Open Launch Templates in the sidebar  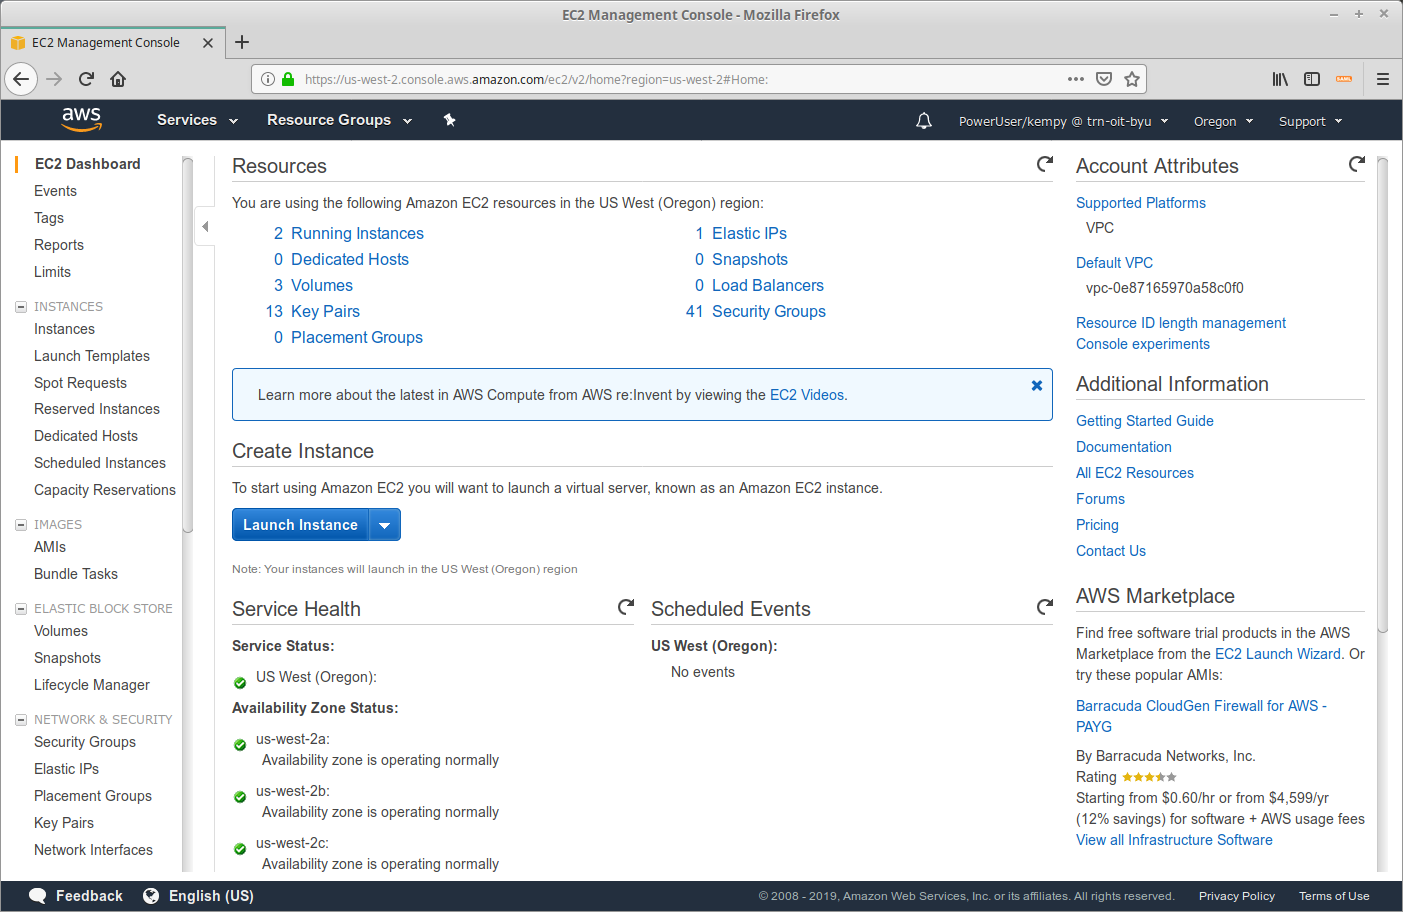click(92, 356)
